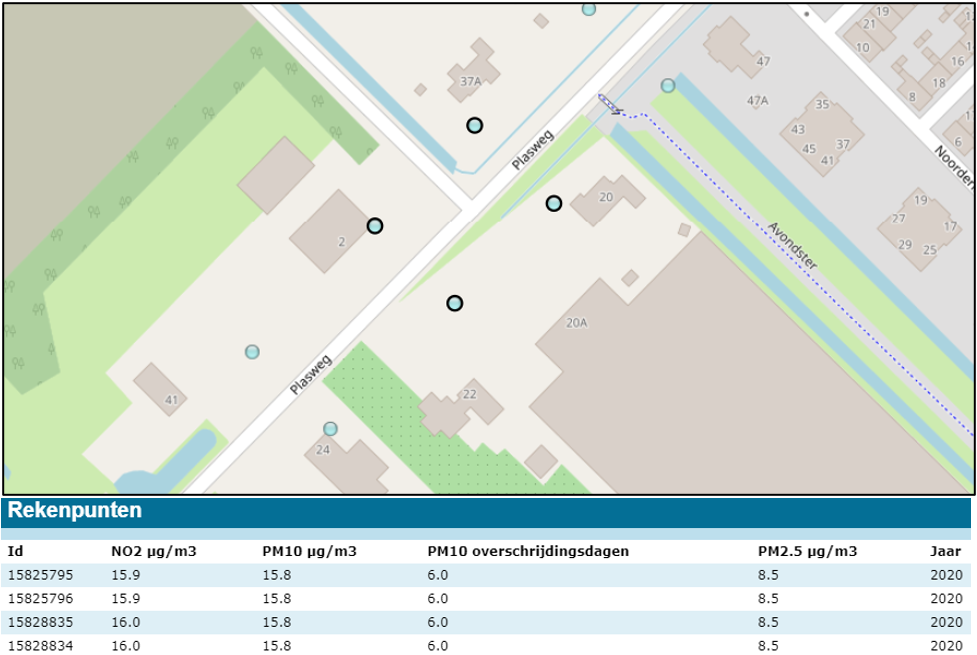Select the row Id 15828834
The image size is (977, 655).
(486, 646)
